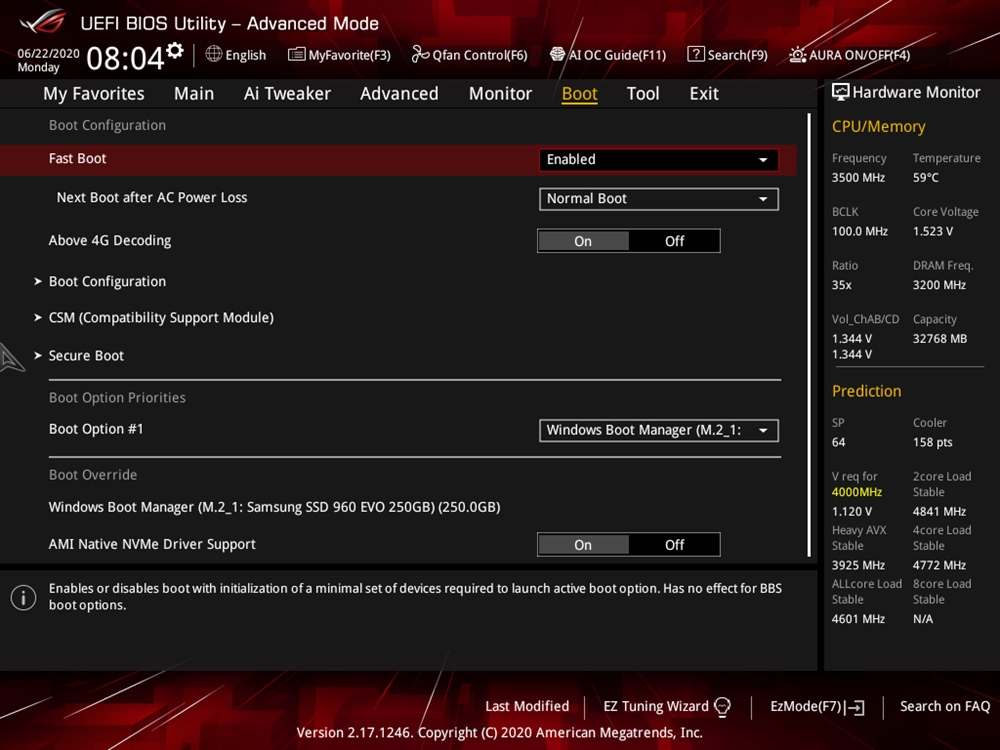Click the EzMode exit arrow icon
Viewport: 1000px width, 750px height.
coord(855,707)
